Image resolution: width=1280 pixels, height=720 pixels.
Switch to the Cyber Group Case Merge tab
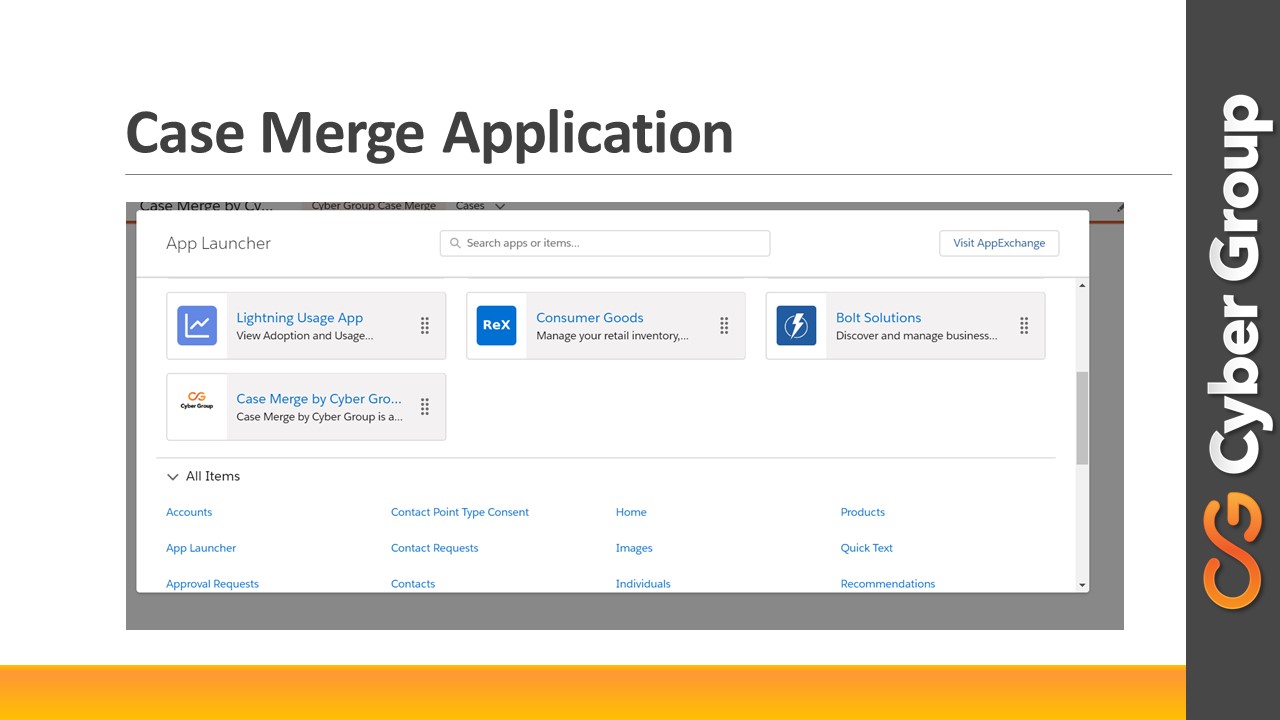(374, 205)
